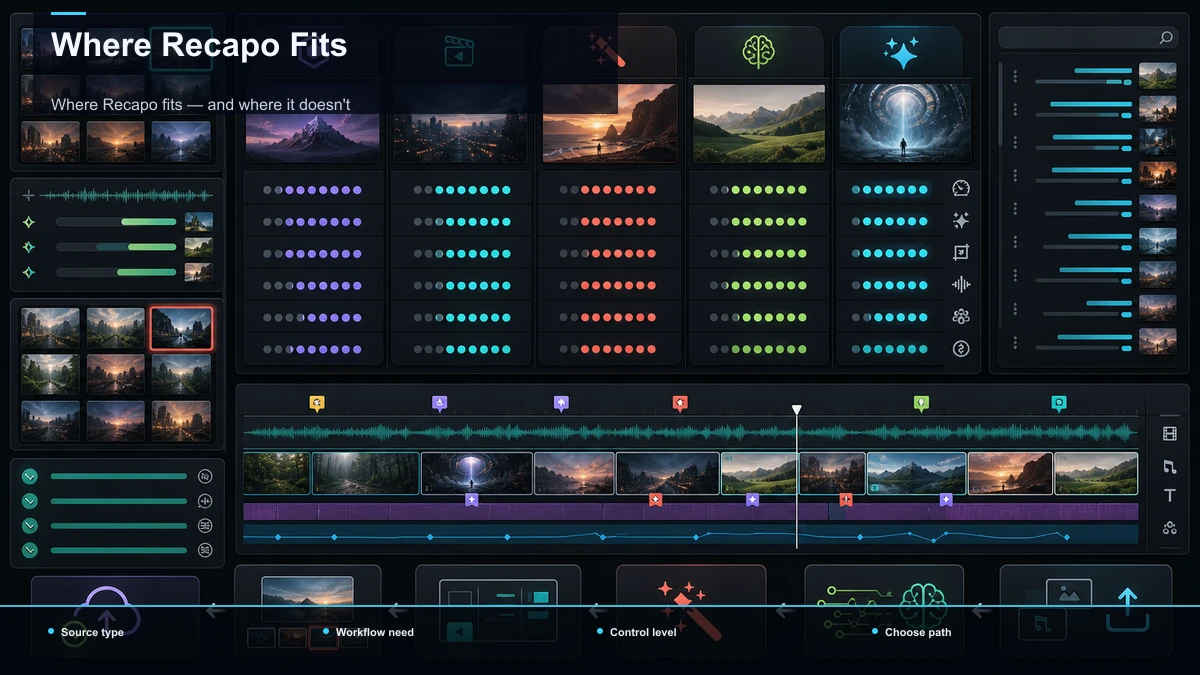Select the shapes icon under text tool
Screen dimensions: 1200x675
[x=1170, y=528]
